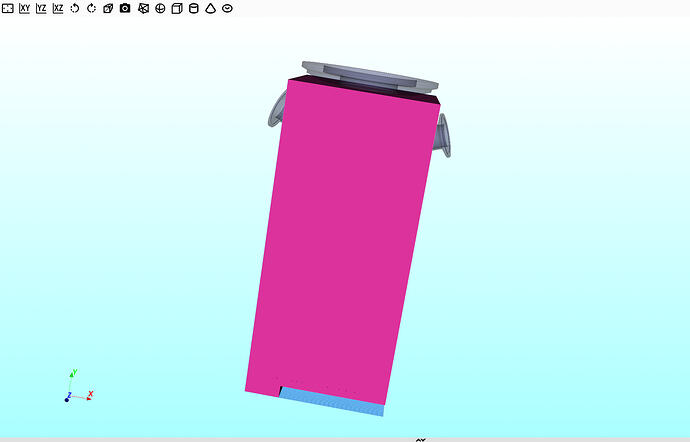This screenshot has width=690, height=442.
Task: Click the XYZ axis orientation triad
Action: pos(79,386)
